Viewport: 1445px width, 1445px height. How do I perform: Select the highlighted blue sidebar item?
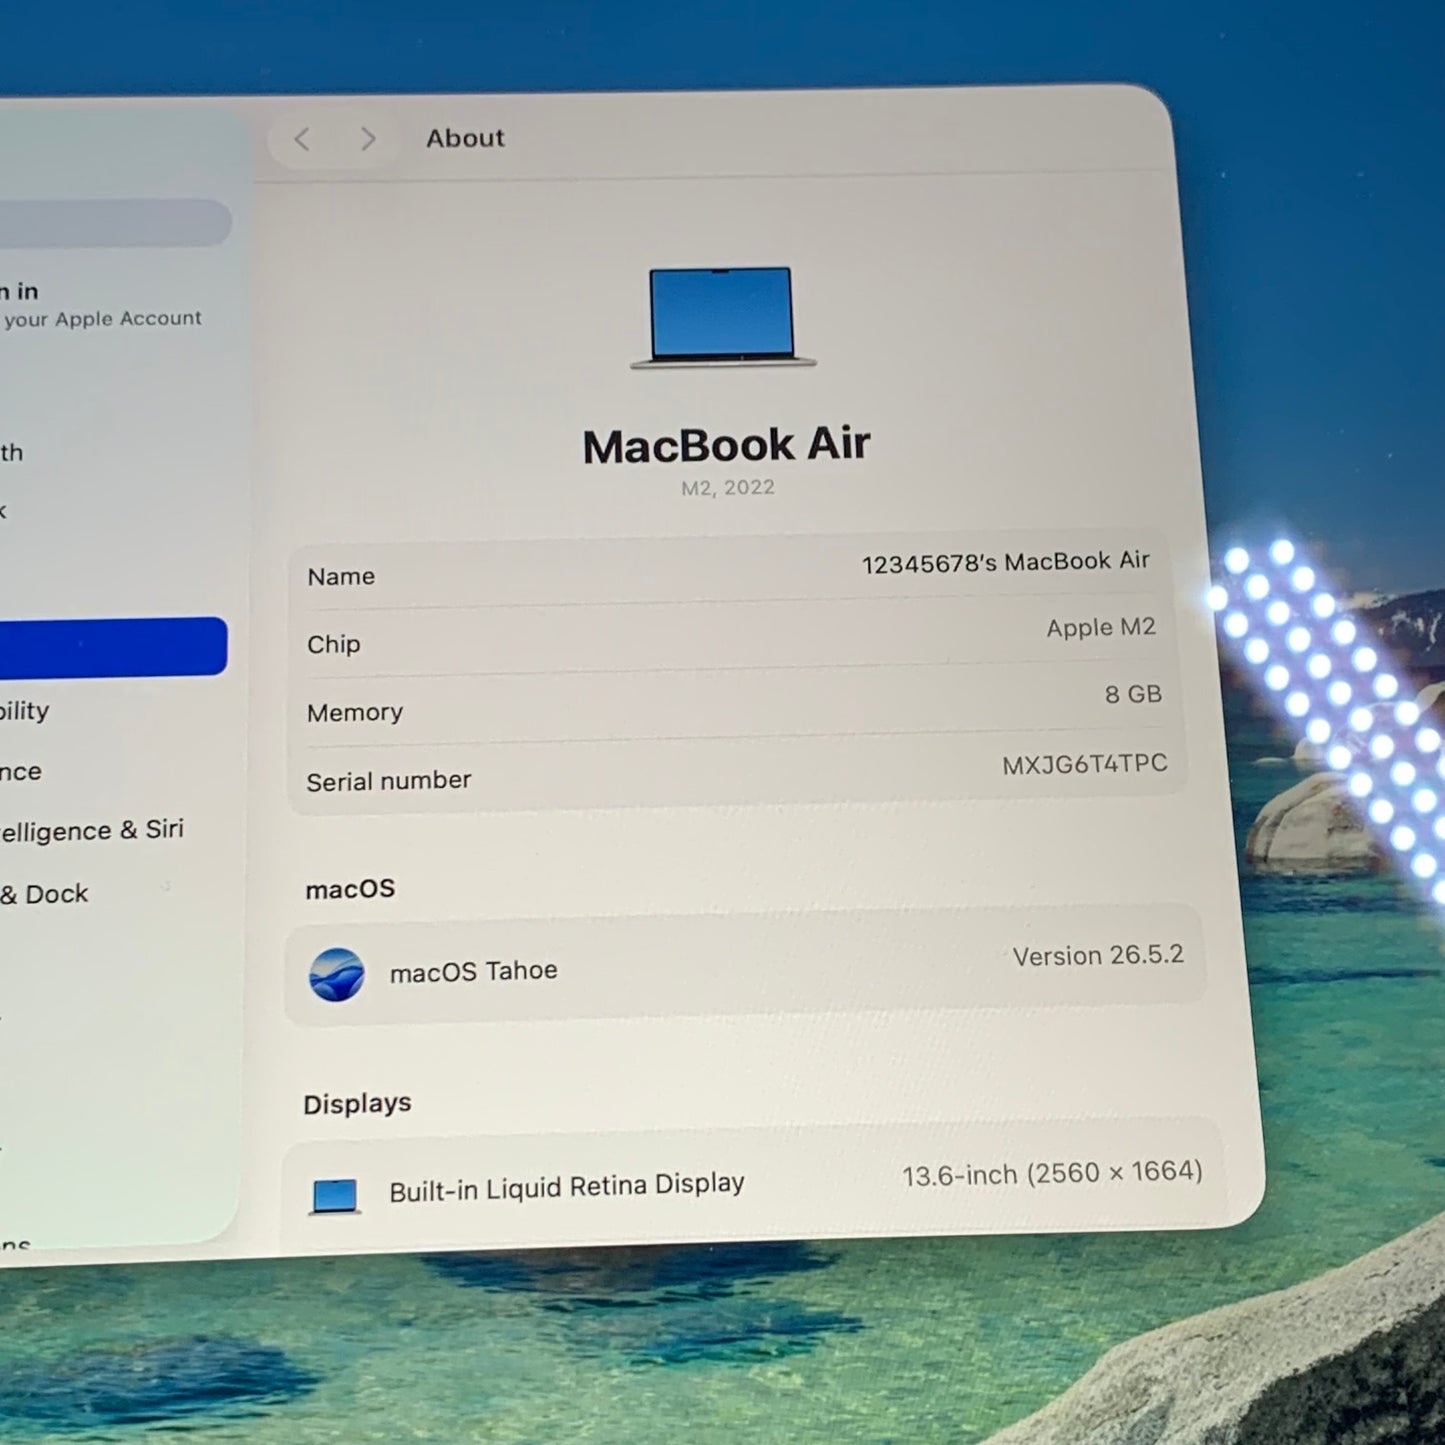point(113,646)
